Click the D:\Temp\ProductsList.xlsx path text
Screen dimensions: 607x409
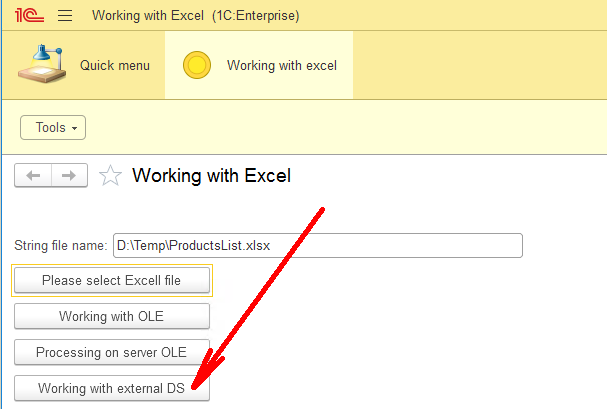click(x=193, y=246)
